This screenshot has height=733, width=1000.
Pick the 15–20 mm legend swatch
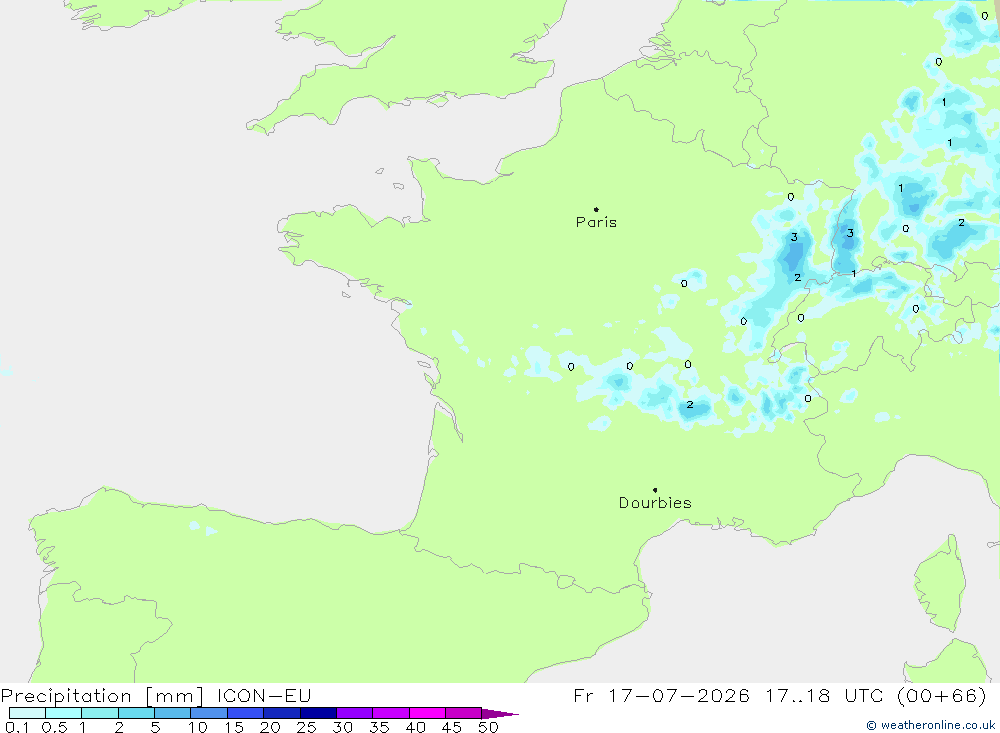coord(246,713)
